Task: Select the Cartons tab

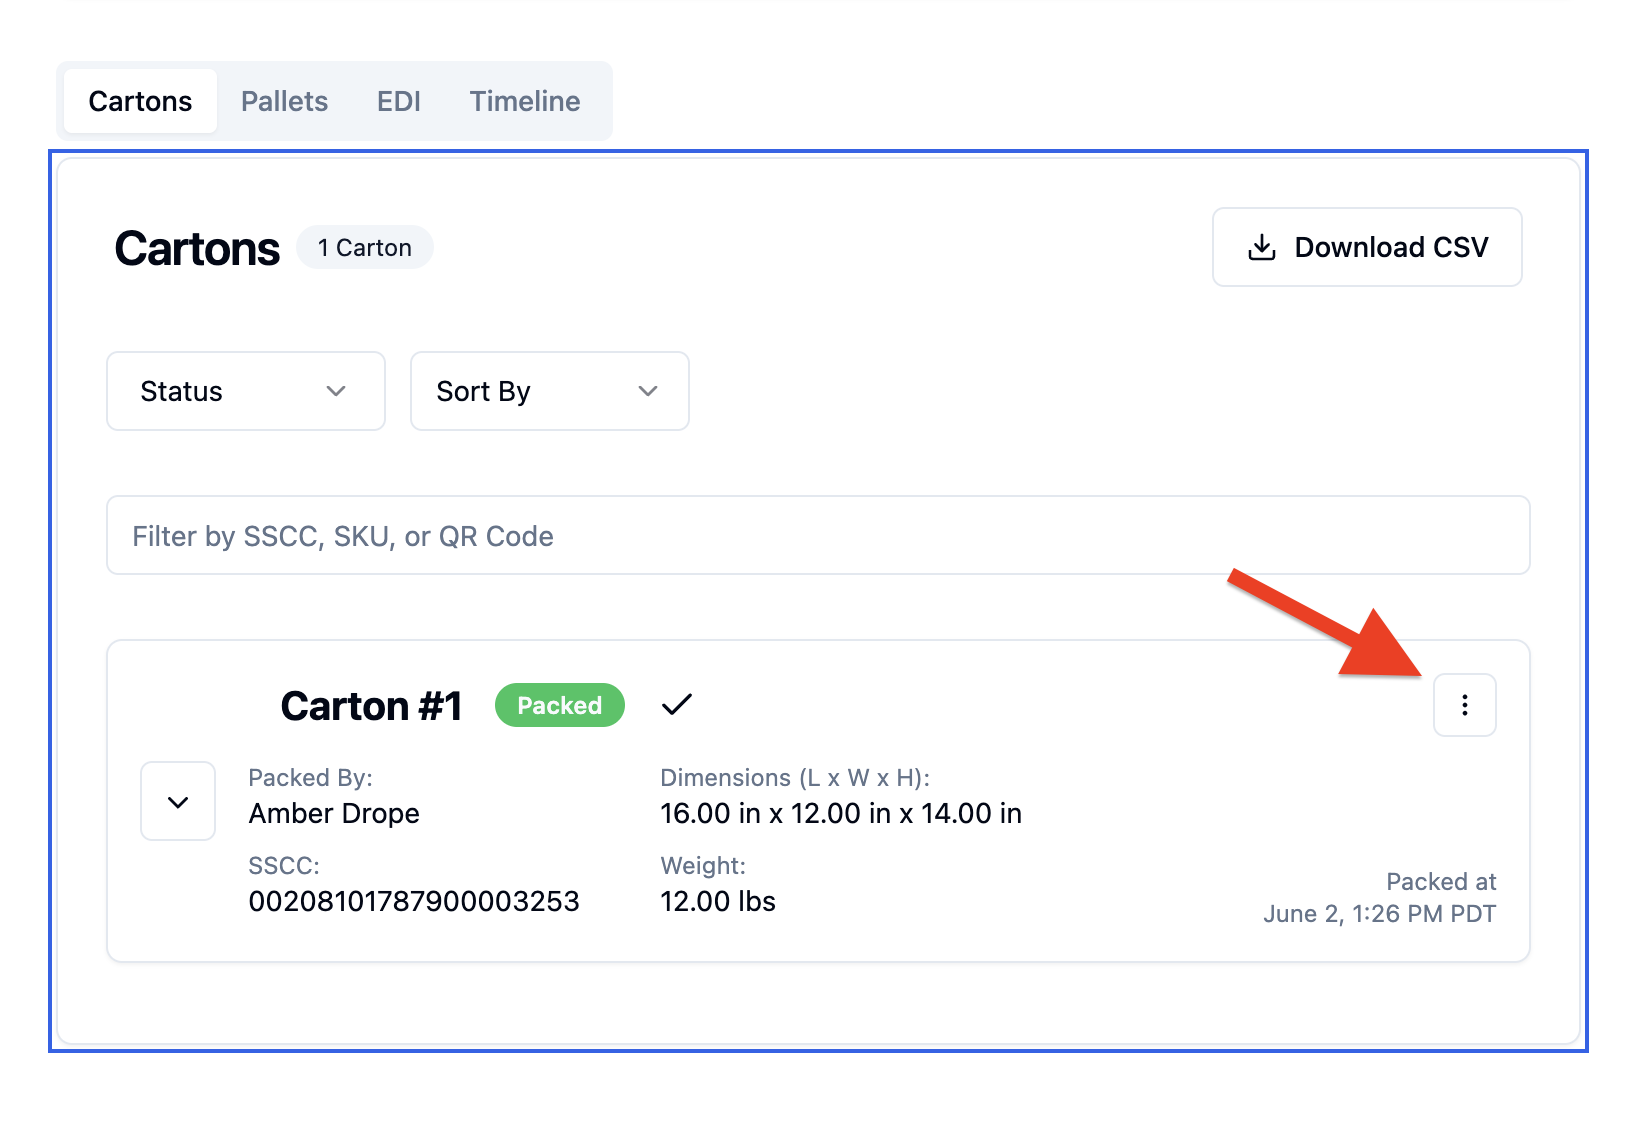Action: tap(140, 101)
